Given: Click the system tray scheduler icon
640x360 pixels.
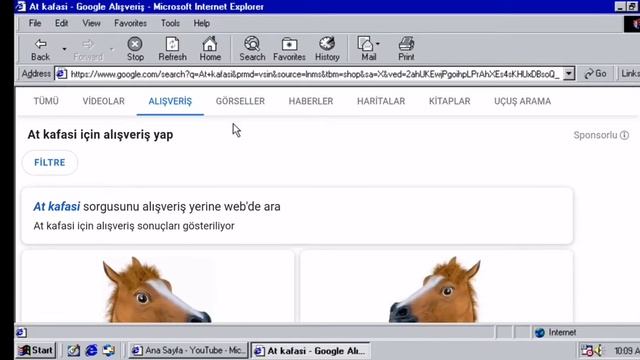Looking at the screenshot, I should [587, 350].
